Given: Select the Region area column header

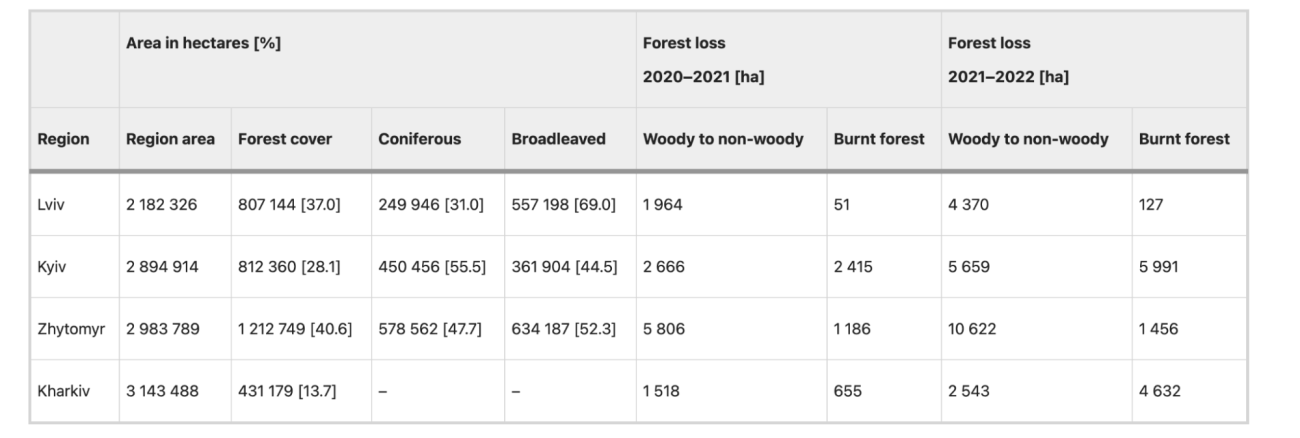Looking at the screenshot, I should coord(169,140).
